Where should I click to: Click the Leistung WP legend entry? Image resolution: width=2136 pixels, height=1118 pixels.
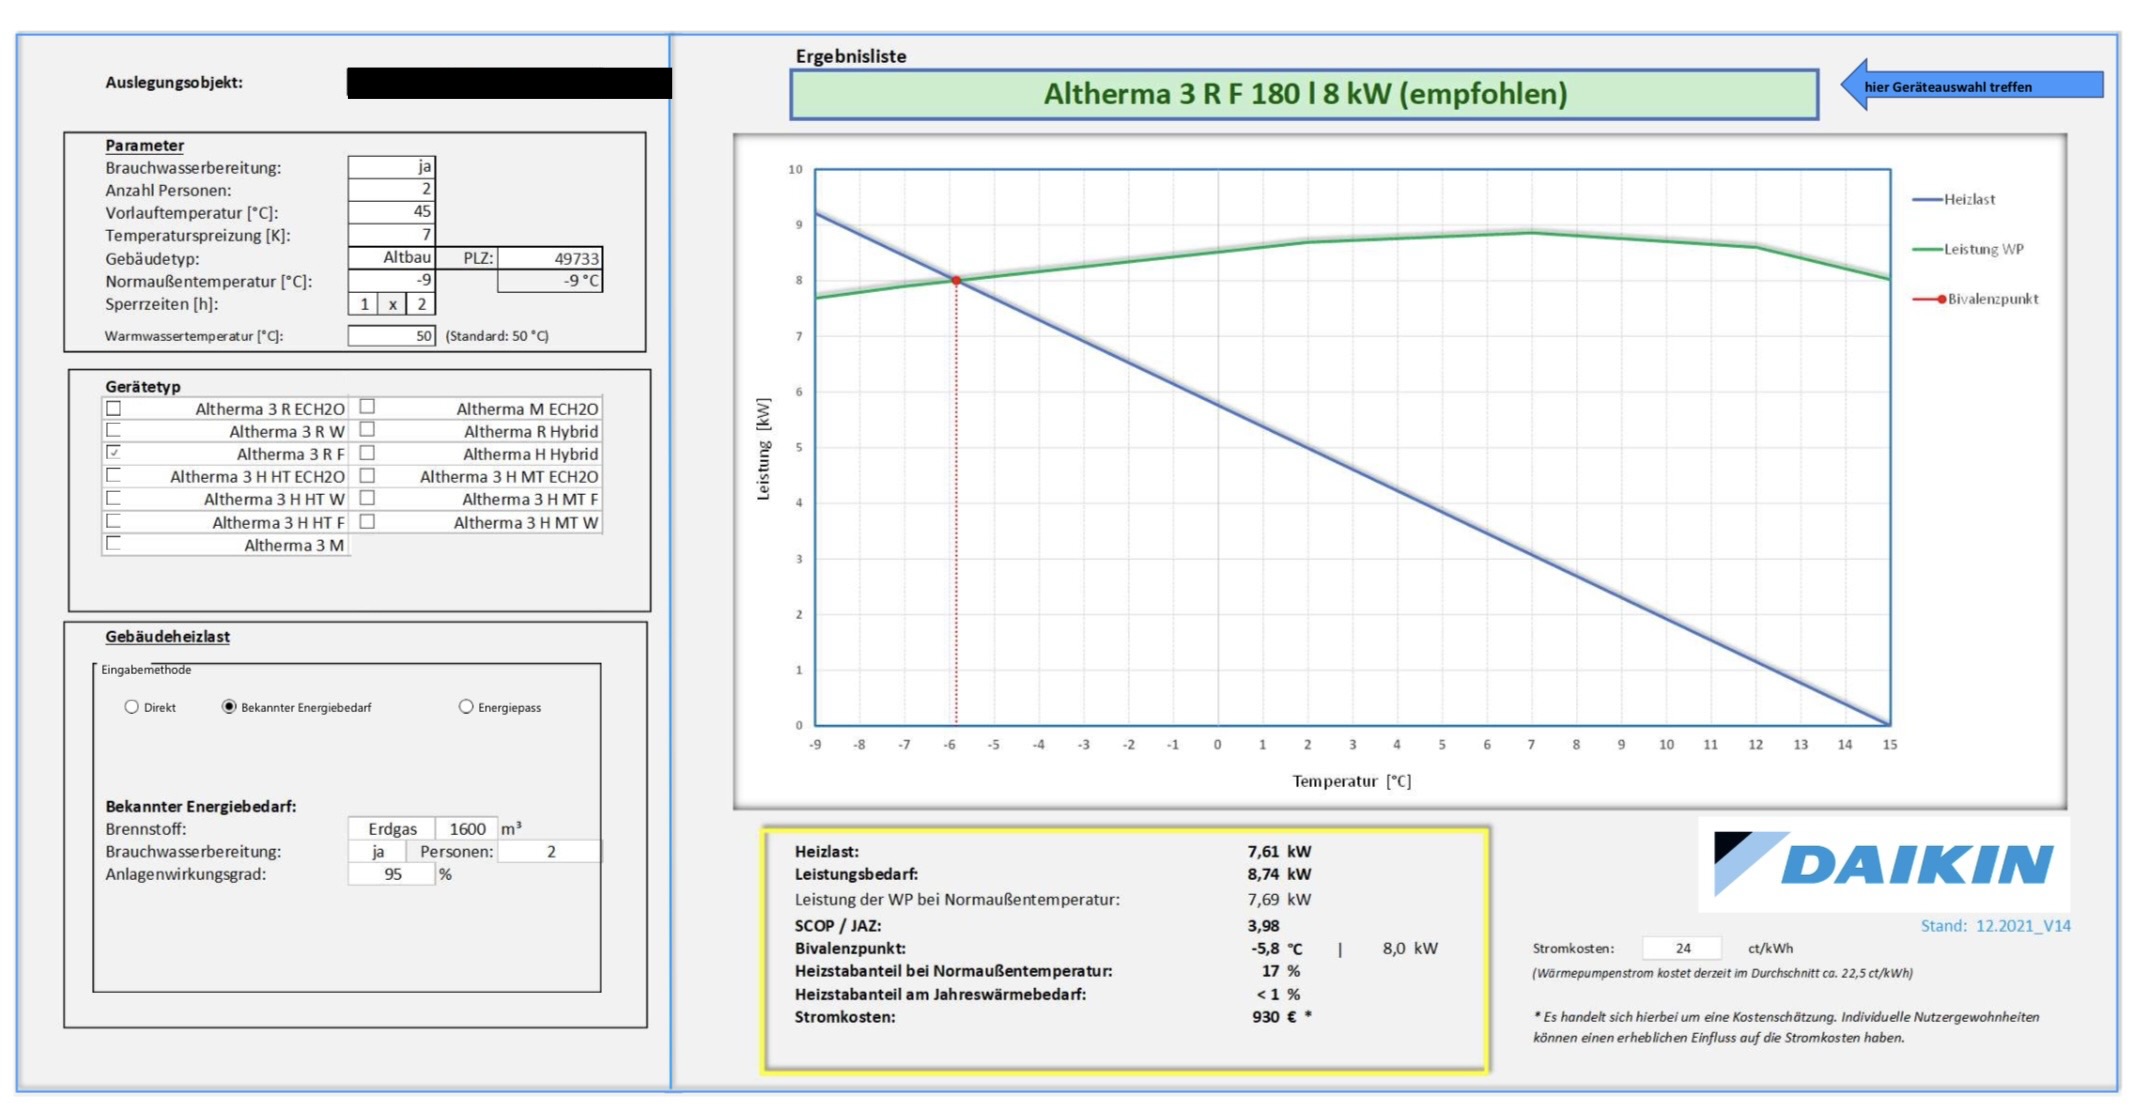click(x=1968, y=249)
